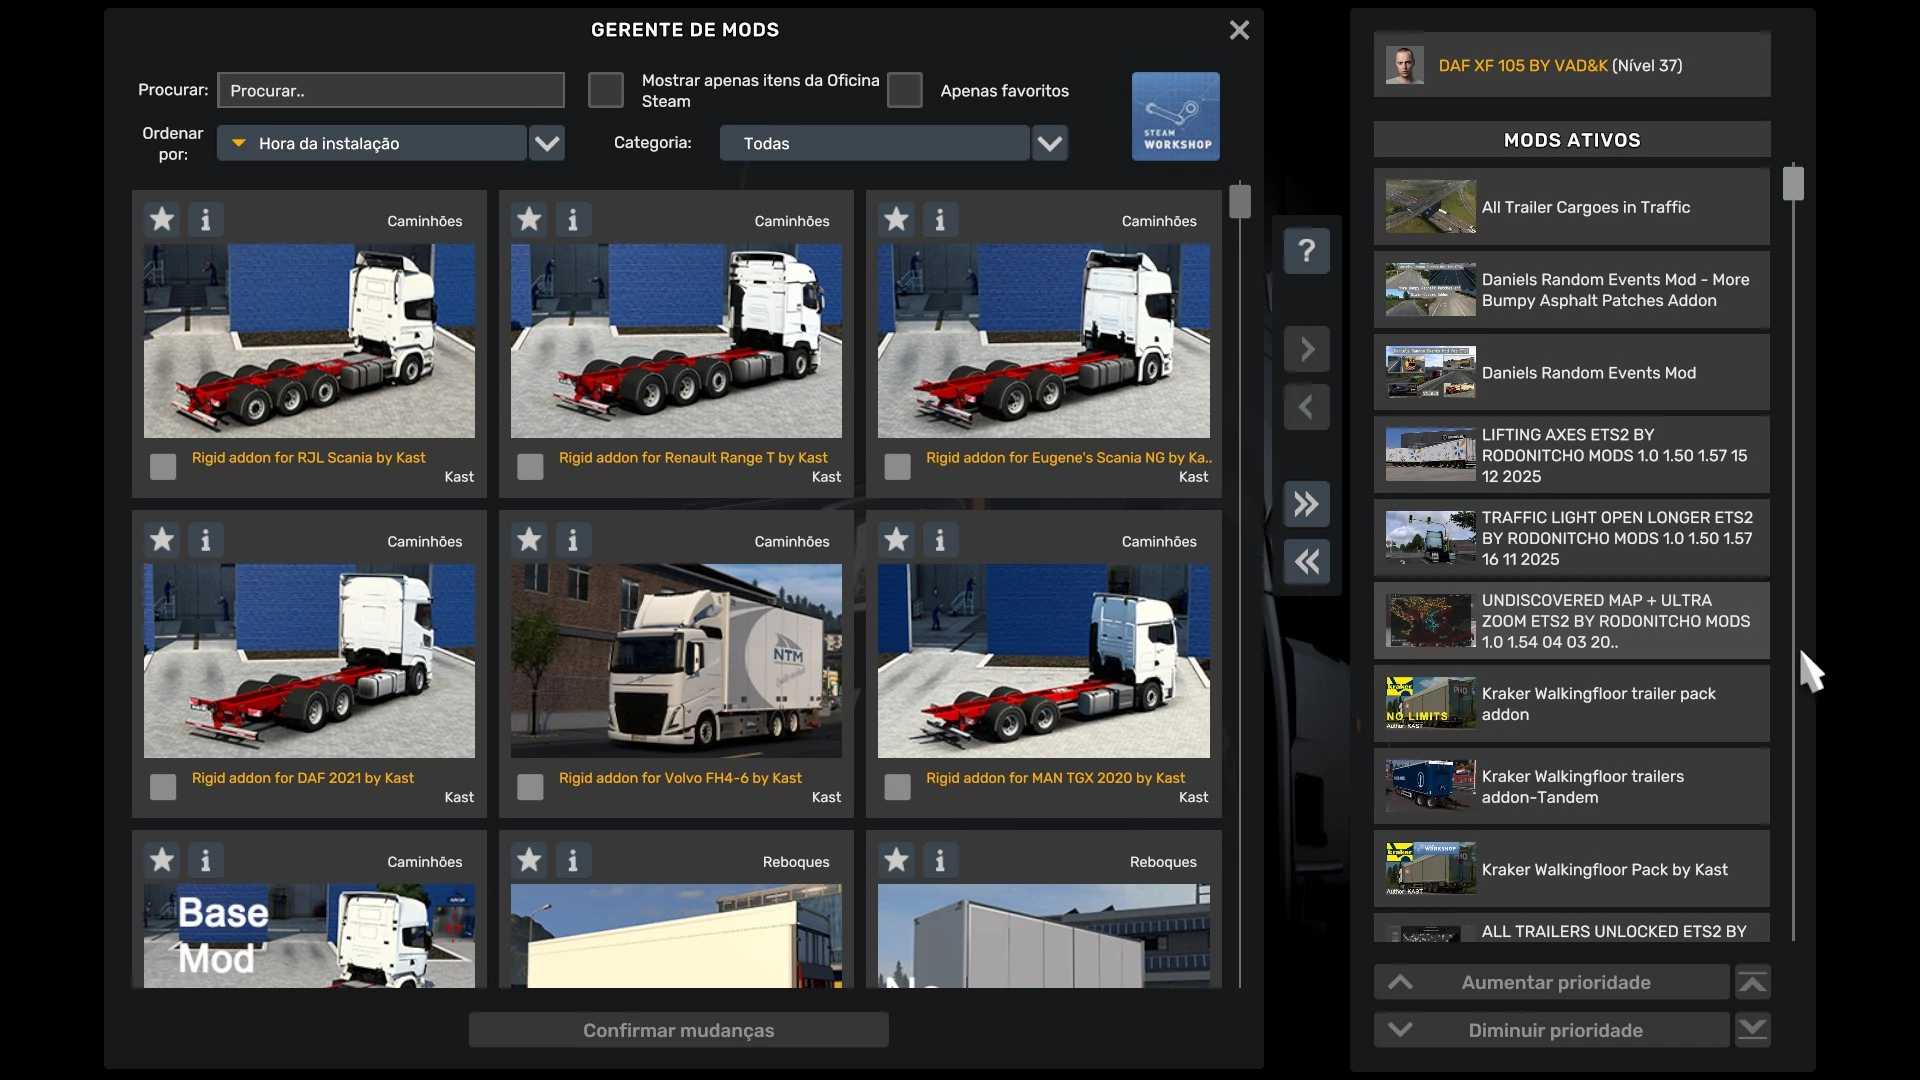The width and height of the screenshot is (1920, 1080).
Task: Open info for Rigid addon Volvo FH4-6
Action: point(573,540)
